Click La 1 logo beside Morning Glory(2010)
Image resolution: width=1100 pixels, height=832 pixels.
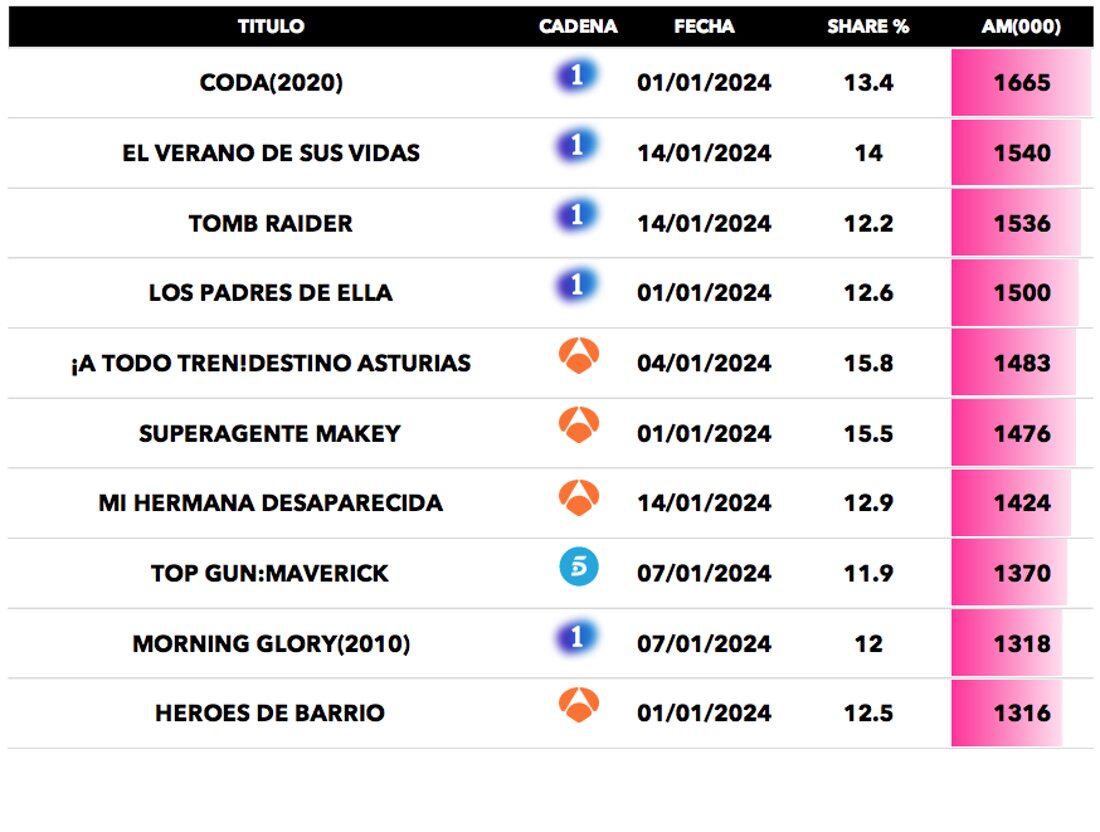pyautogui.click(x=577, y=637)
